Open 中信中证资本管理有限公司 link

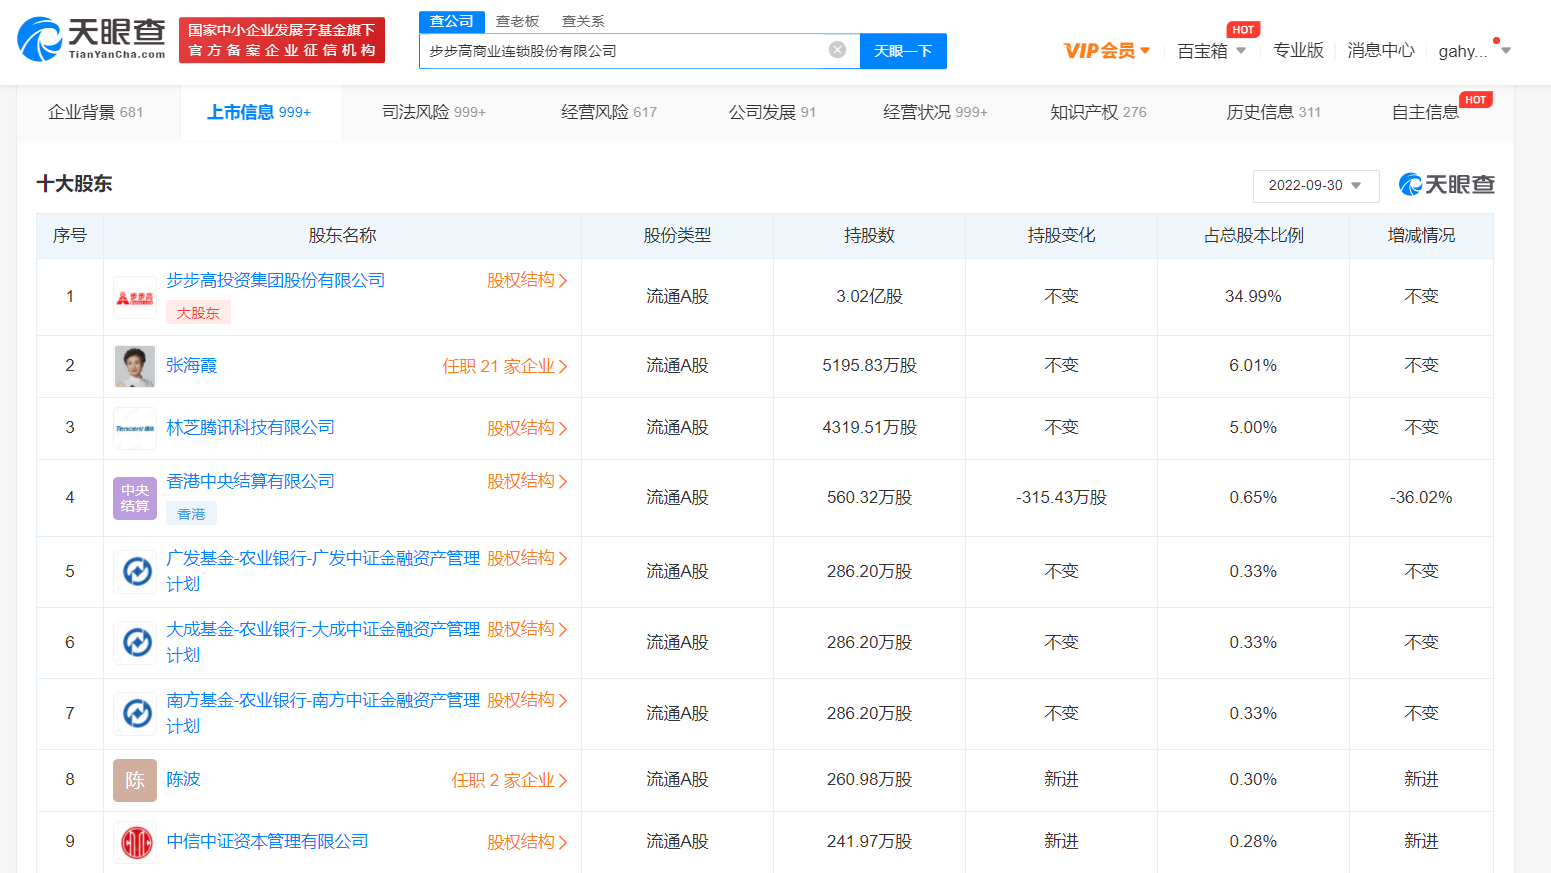(267, 842)
